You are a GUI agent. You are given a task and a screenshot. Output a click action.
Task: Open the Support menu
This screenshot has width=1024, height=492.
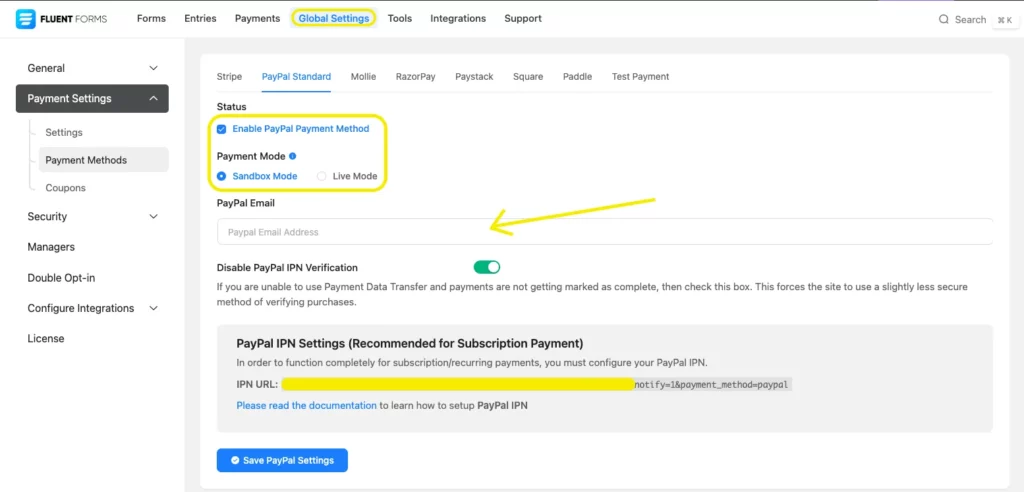pyautogui.click(x=522, y=18)
